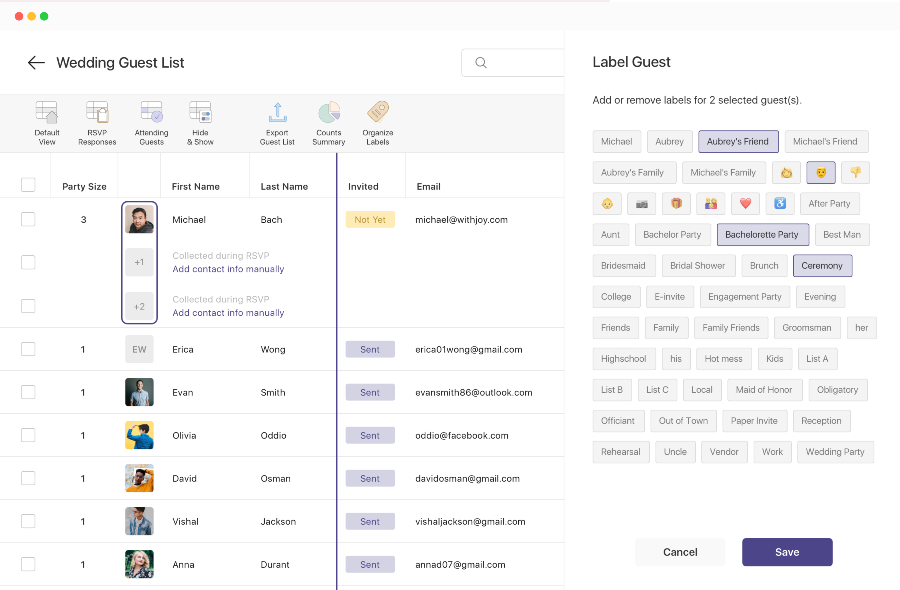
Task: Click the Email column header
Action: pyautogui.click(x=429, y=187)
